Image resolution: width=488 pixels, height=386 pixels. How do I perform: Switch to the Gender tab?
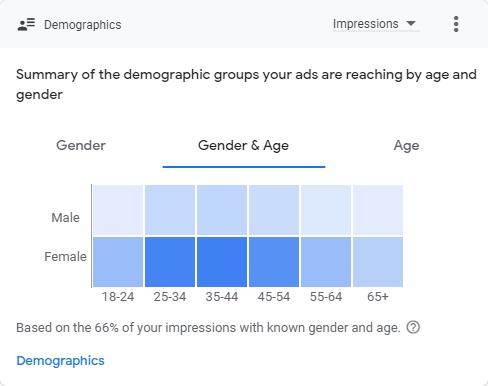coord(81,145)
